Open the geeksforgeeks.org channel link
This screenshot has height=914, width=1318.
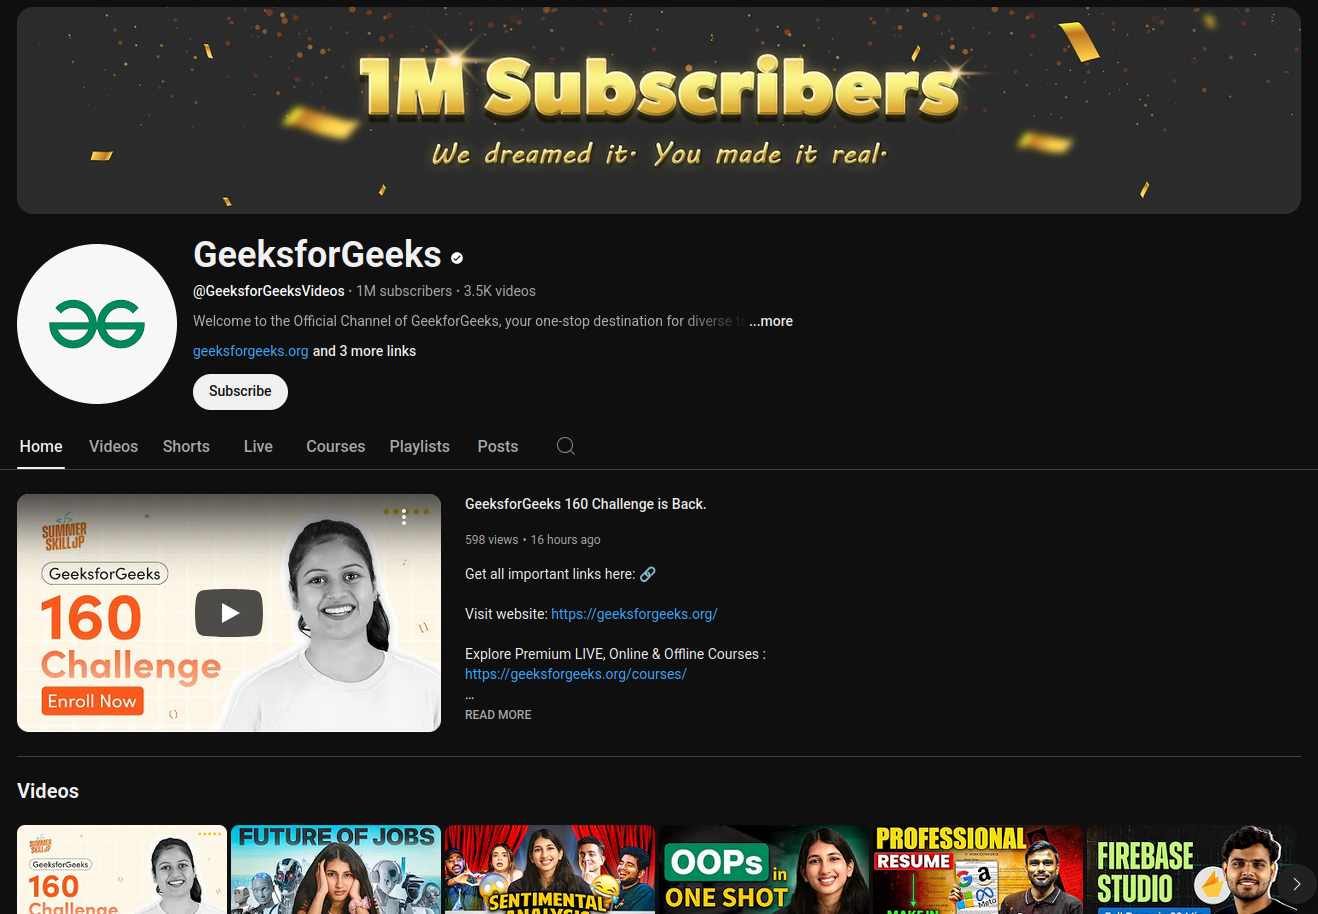coord(250,351)
